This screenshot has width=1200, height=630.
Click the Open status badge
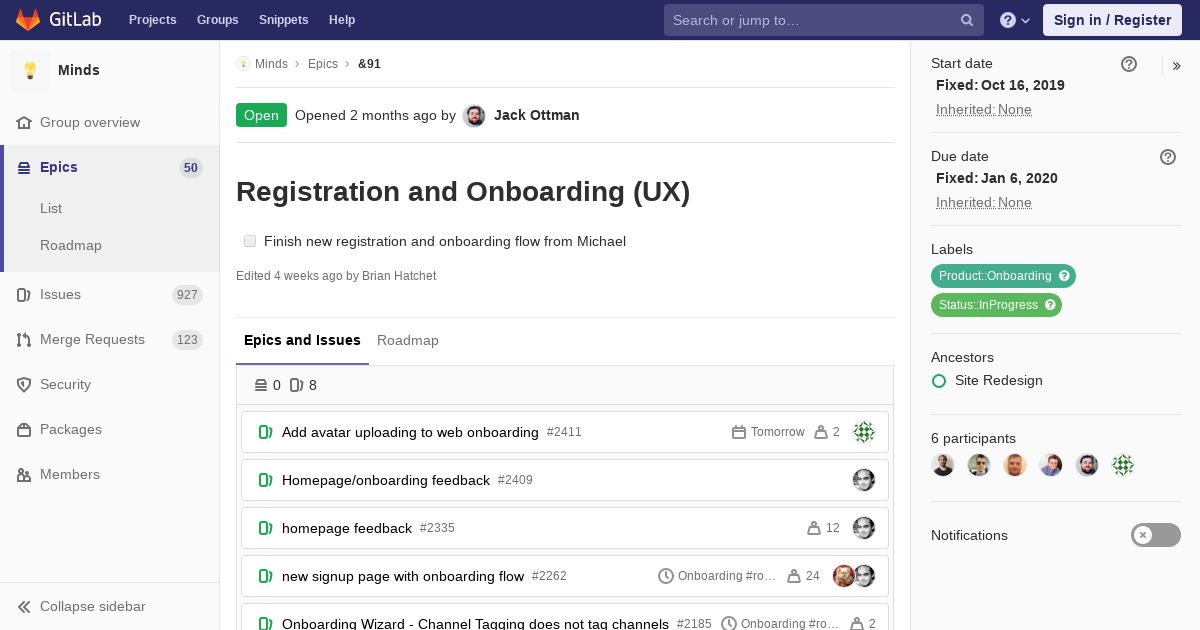coord(261,115)
